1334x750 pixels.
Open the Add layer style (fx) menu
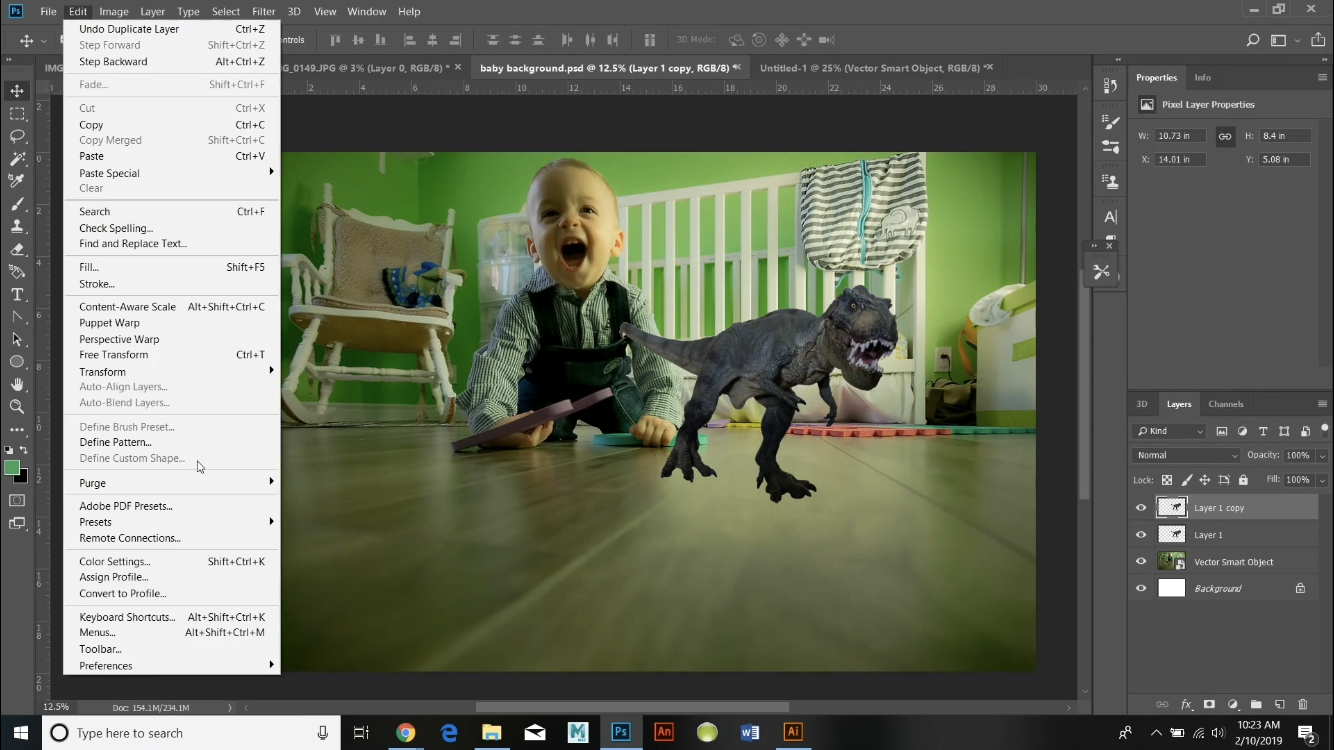[x=1186, y=705]
